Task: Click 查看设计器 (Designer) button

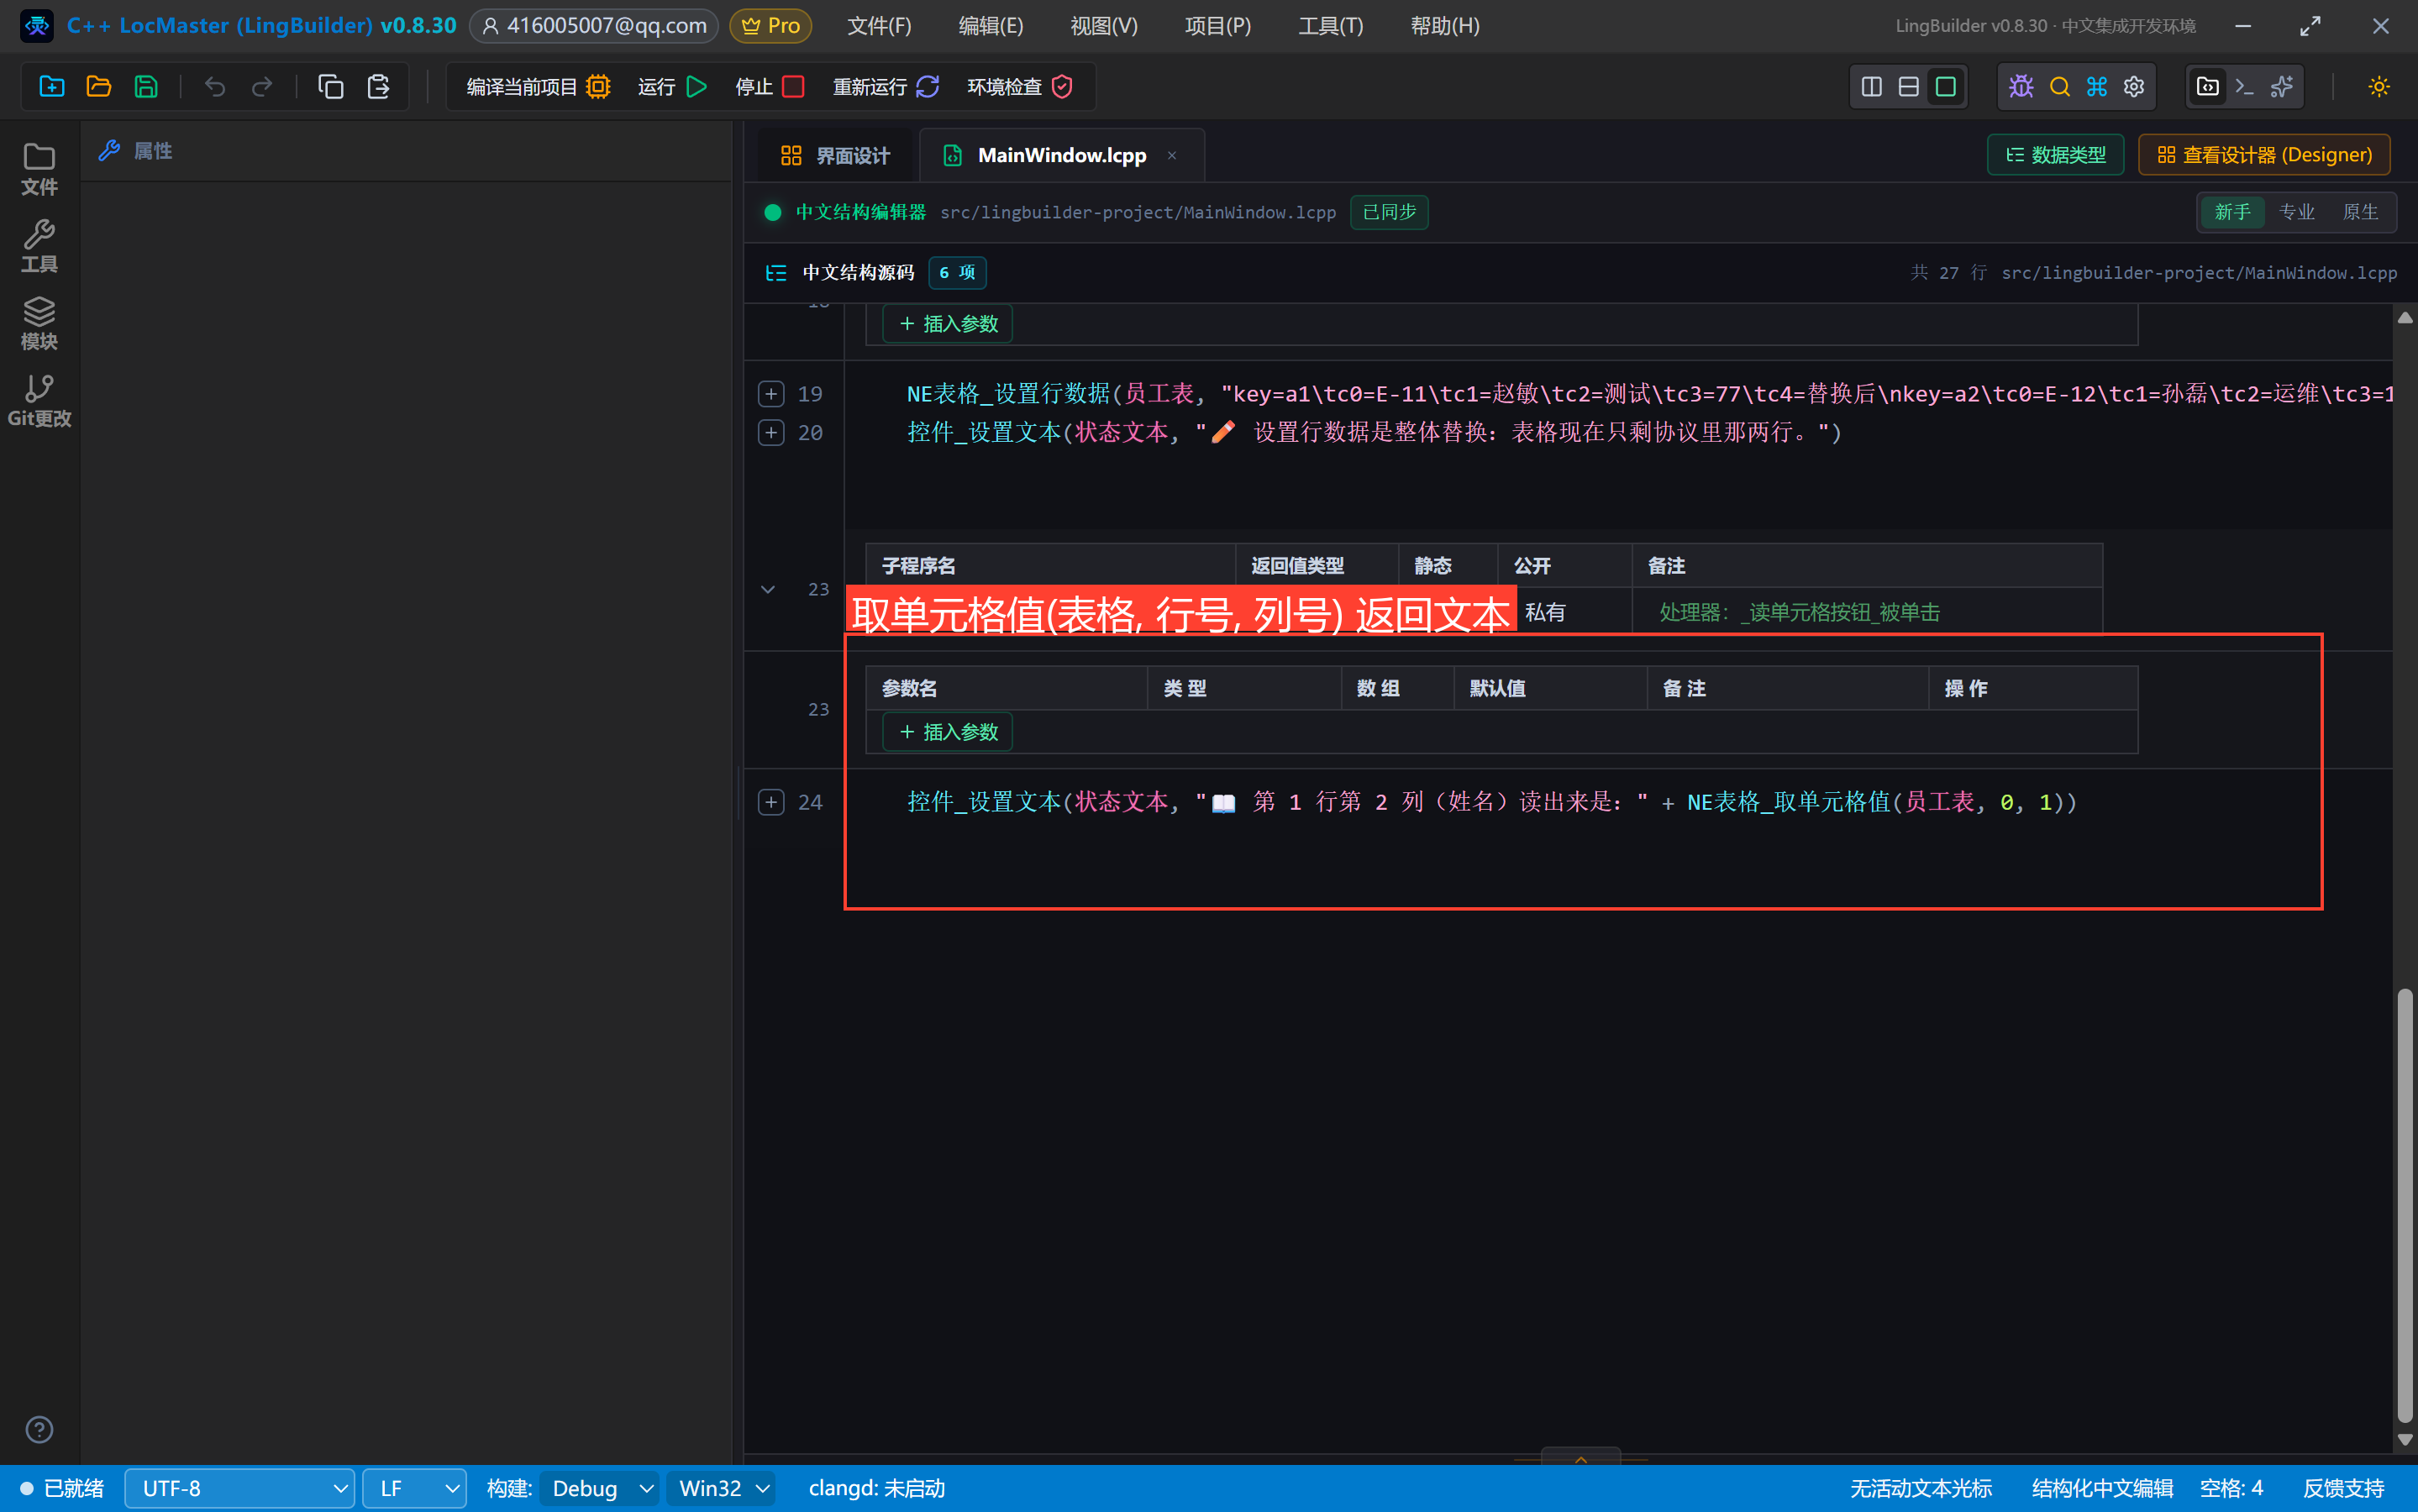Action: pyautogui.click(x=2264, y=155)
